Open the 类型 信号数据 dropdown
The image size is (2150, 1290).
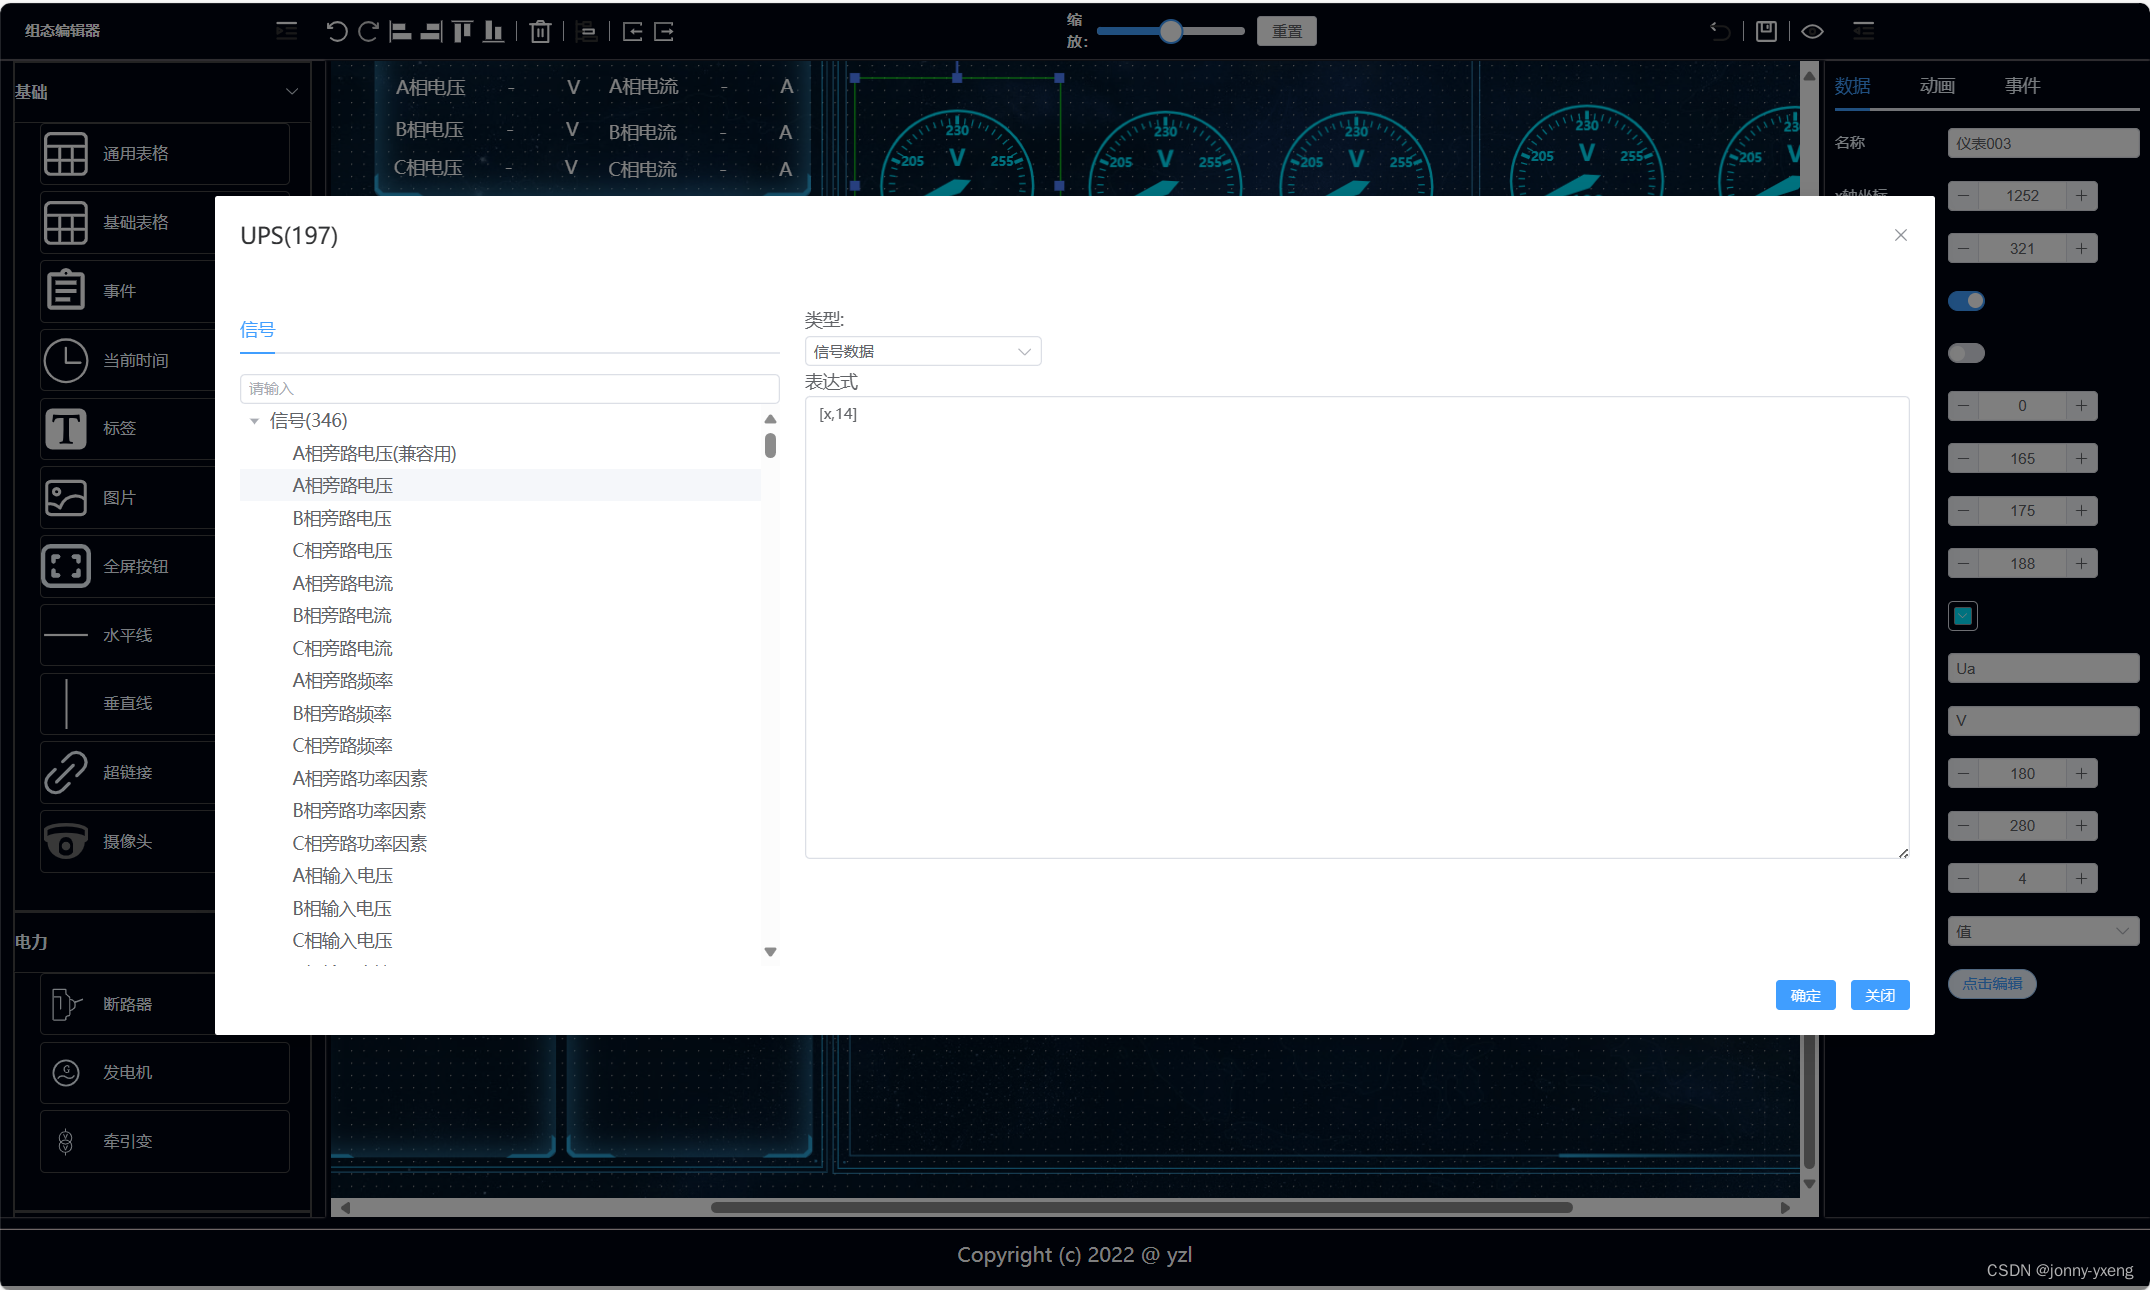click(922, 351)
